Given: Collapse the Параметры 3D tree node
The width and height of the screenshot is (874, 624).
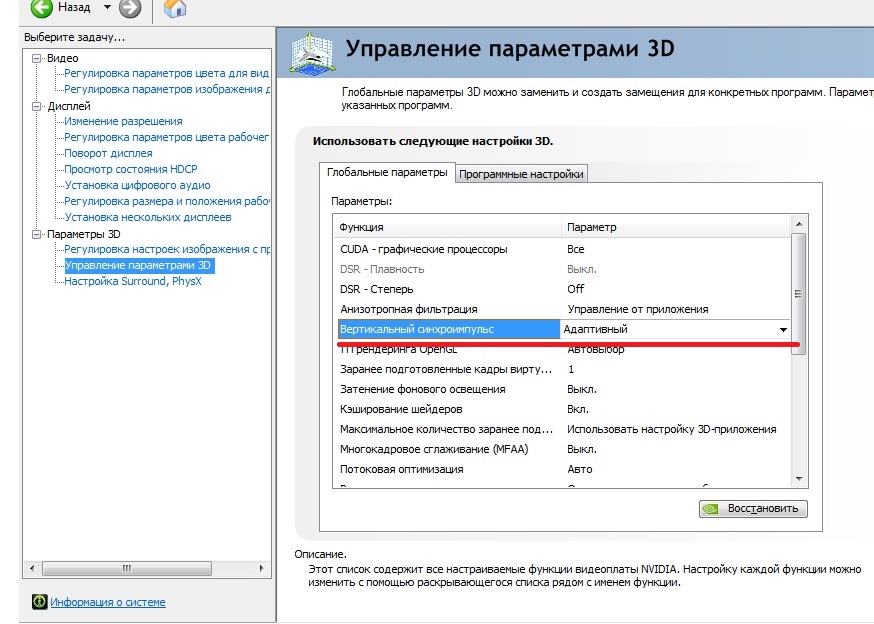Looking at the screenshot, I should click(37, 234).
